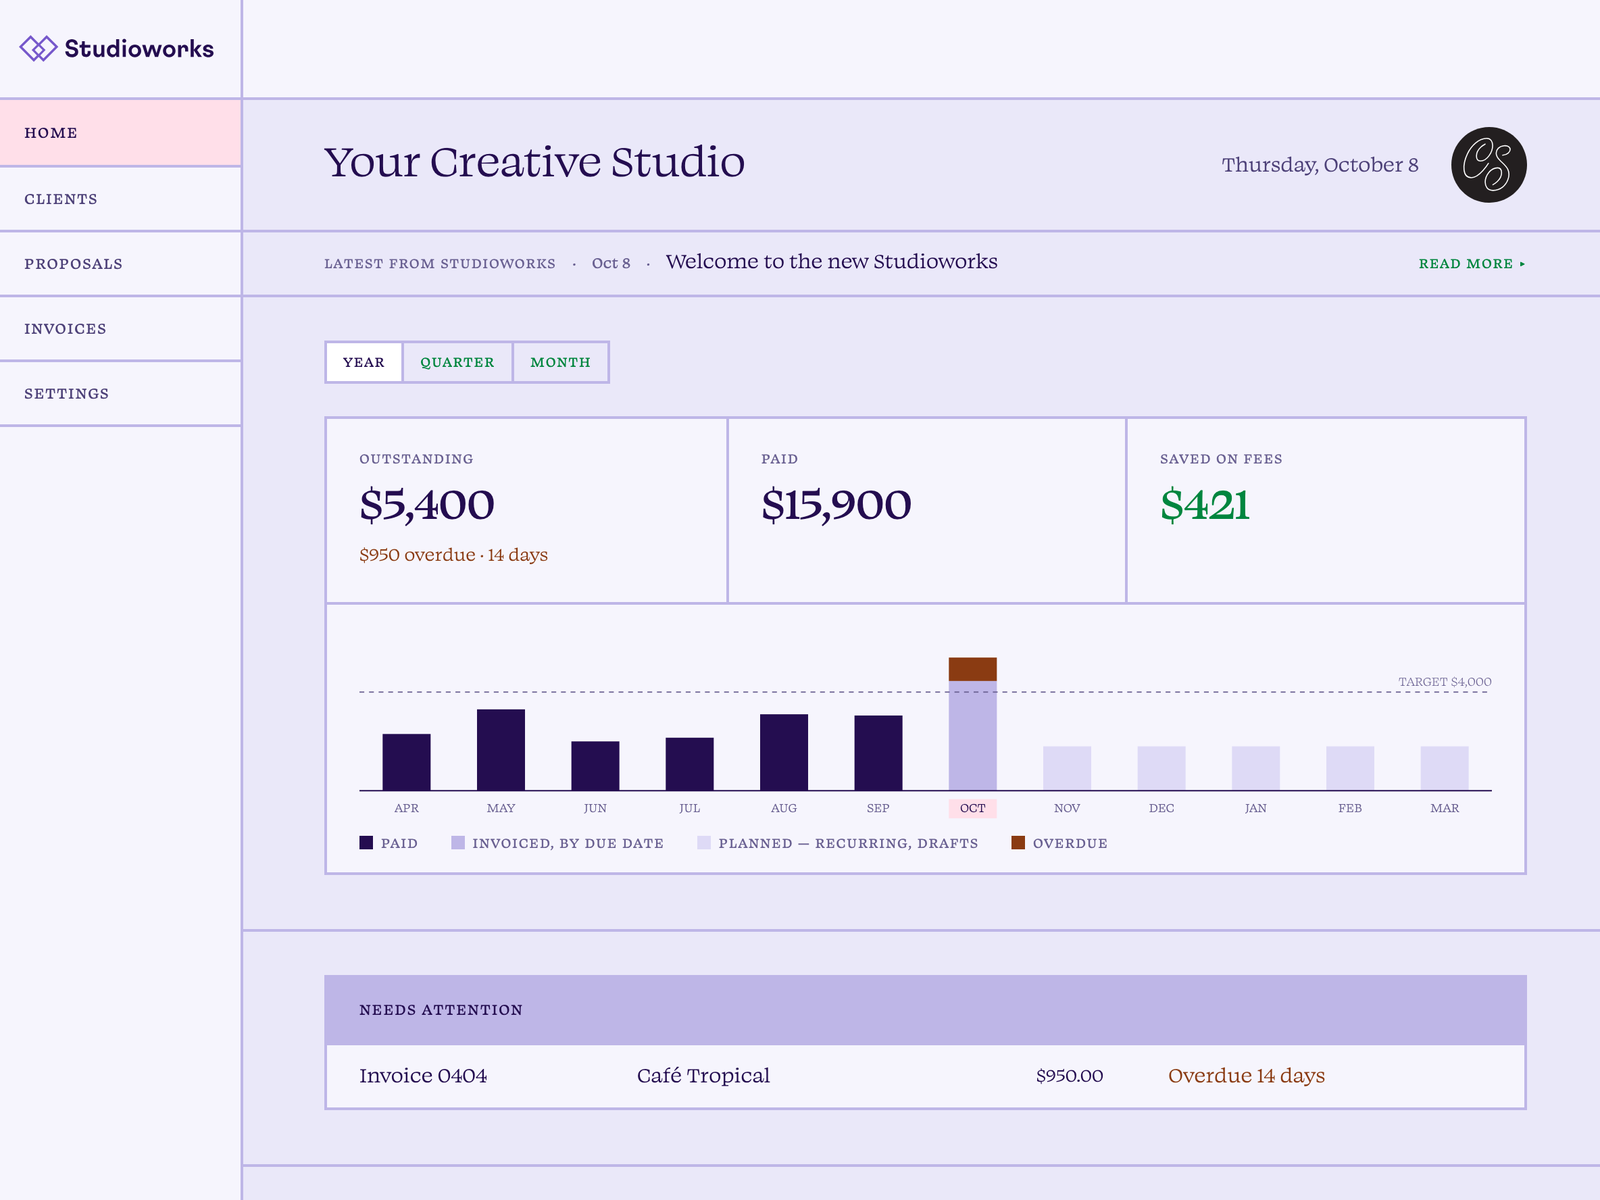Click the January planned bar
Image resolution: width=1600 pixels, height=1200 pixels.
1256,768
